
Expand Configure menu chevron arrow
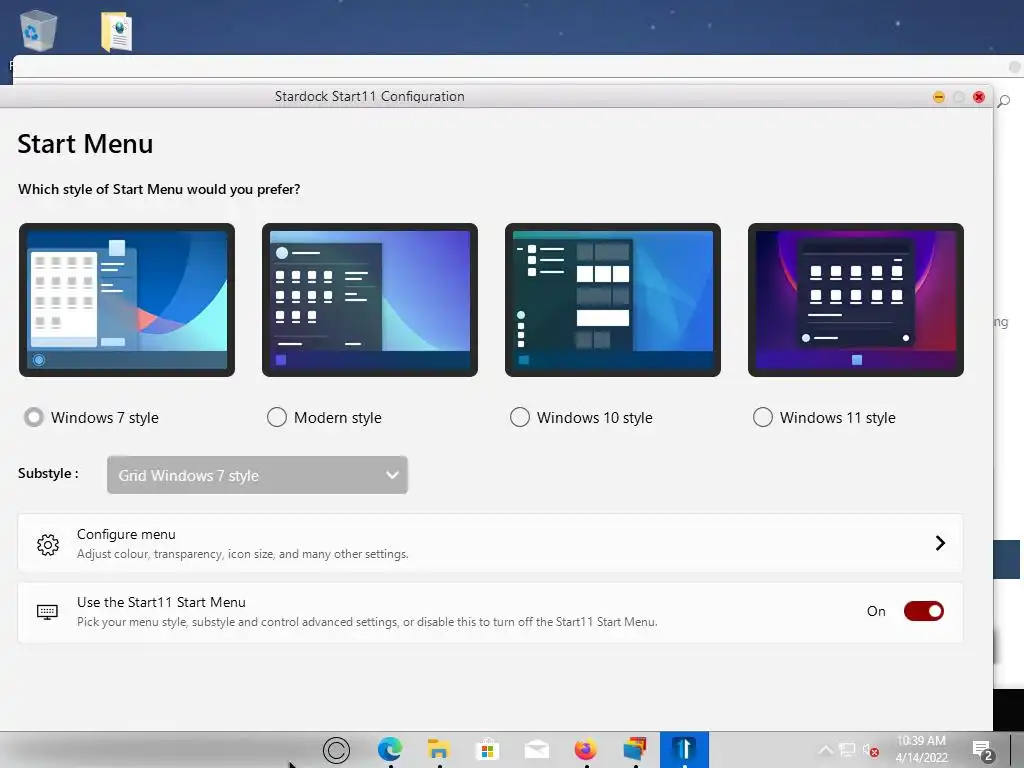[x=940, y=543]
